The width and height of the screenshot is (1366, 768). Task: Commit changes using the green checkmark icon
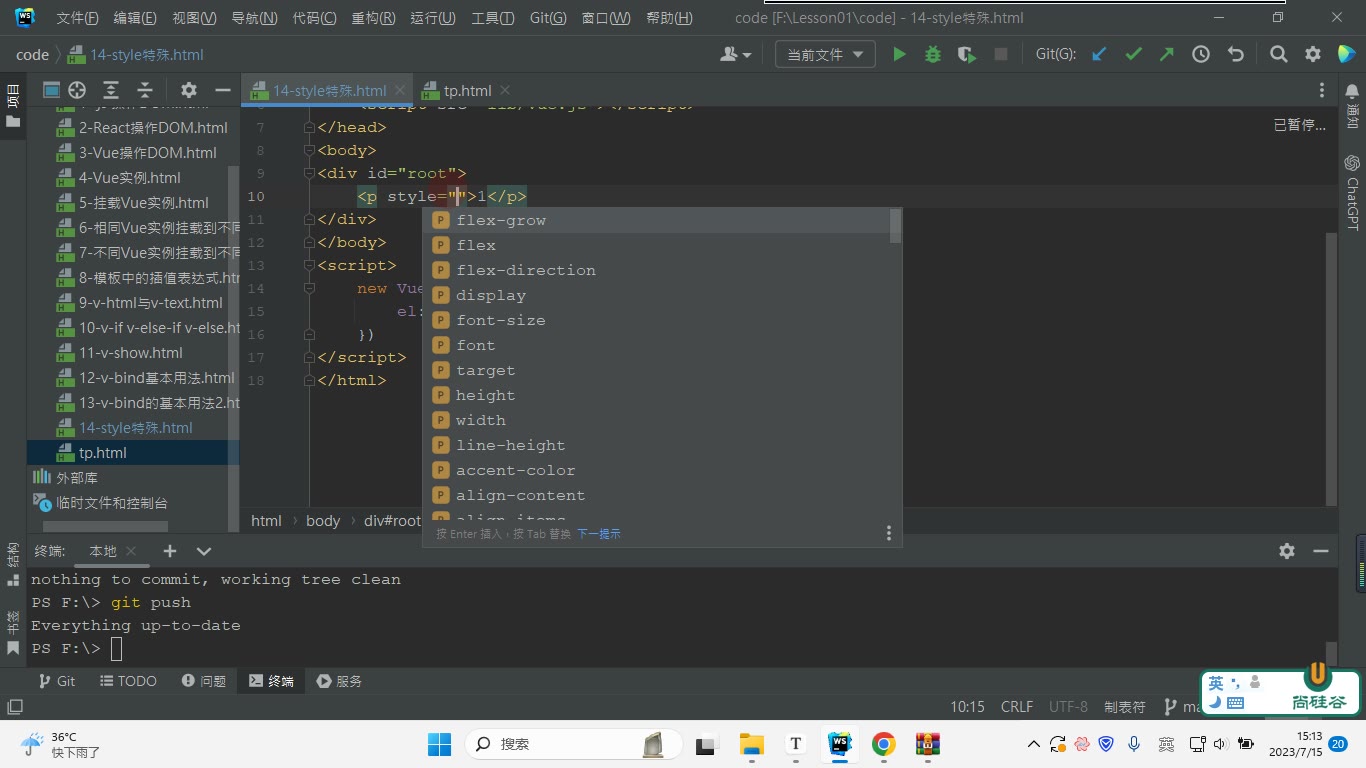[1133, 55]
